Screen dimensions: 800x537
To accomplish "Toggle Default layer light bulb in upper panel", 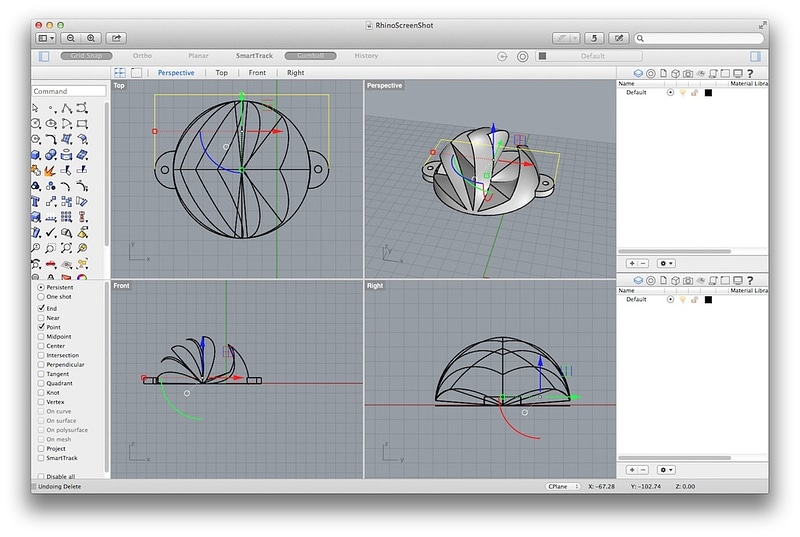I will point(683,92).
